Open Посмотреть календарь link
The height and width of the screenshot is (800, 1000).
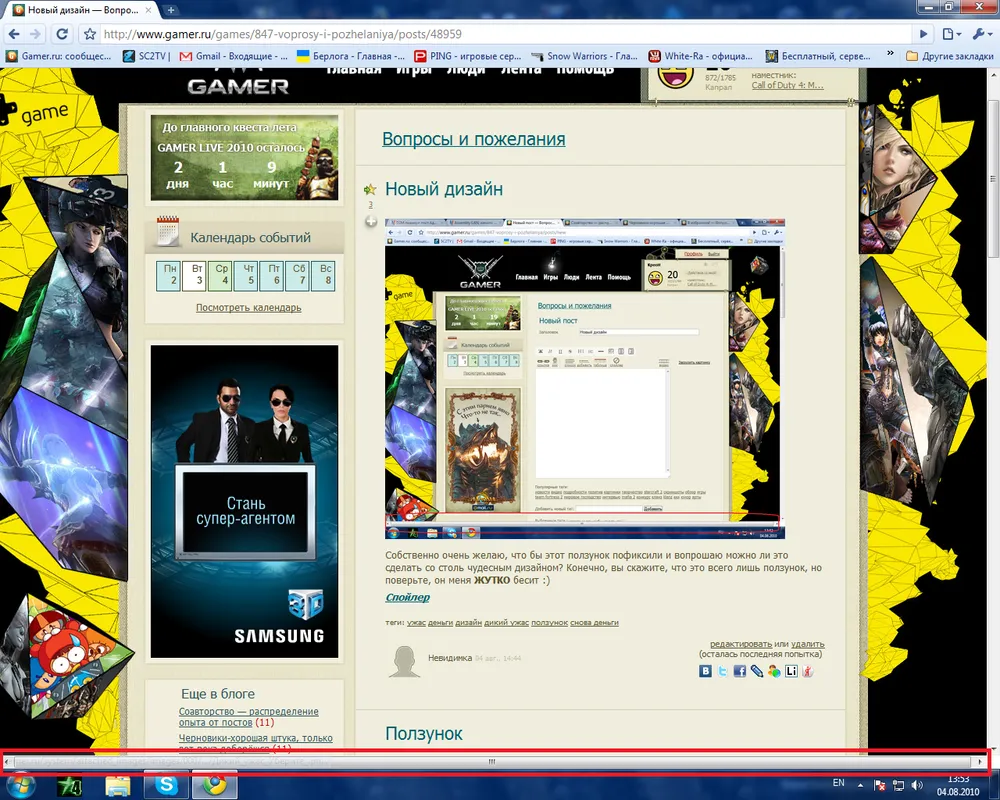249,307
